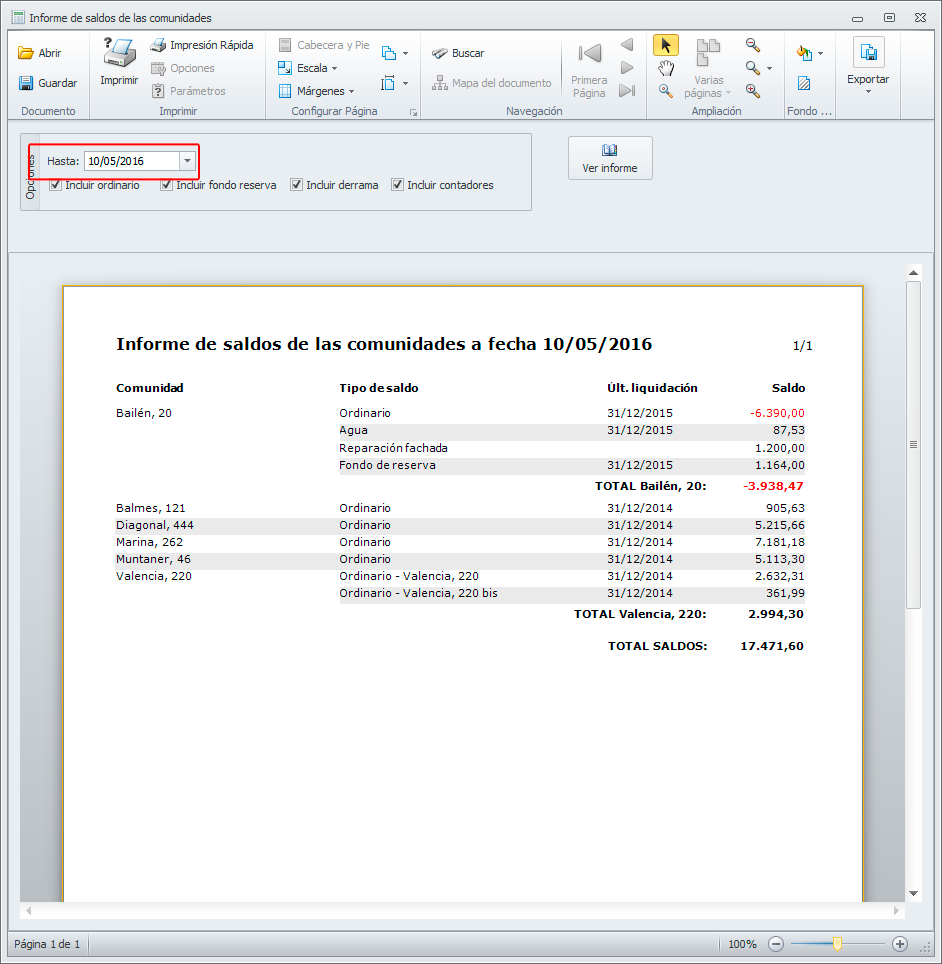
Task: Click the Guardar save button
Action: tap(48, 83)
